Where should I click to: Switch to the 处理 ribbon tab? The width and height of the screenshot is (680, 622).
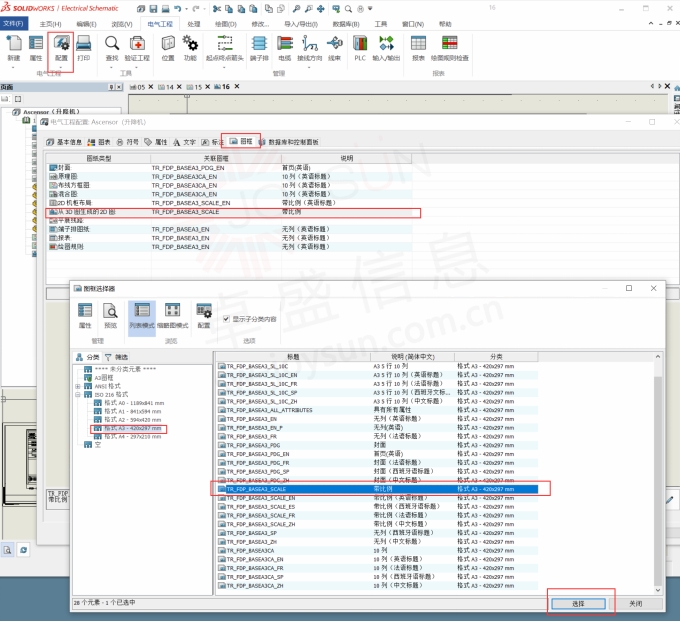coord(193,24)
